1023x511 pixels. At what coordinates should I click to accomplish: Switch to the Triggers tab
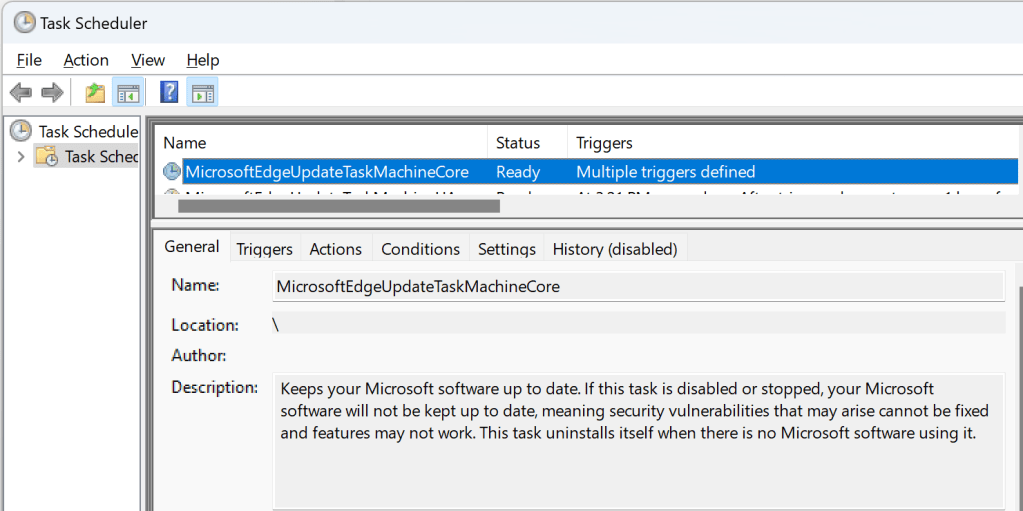point(264,249)
